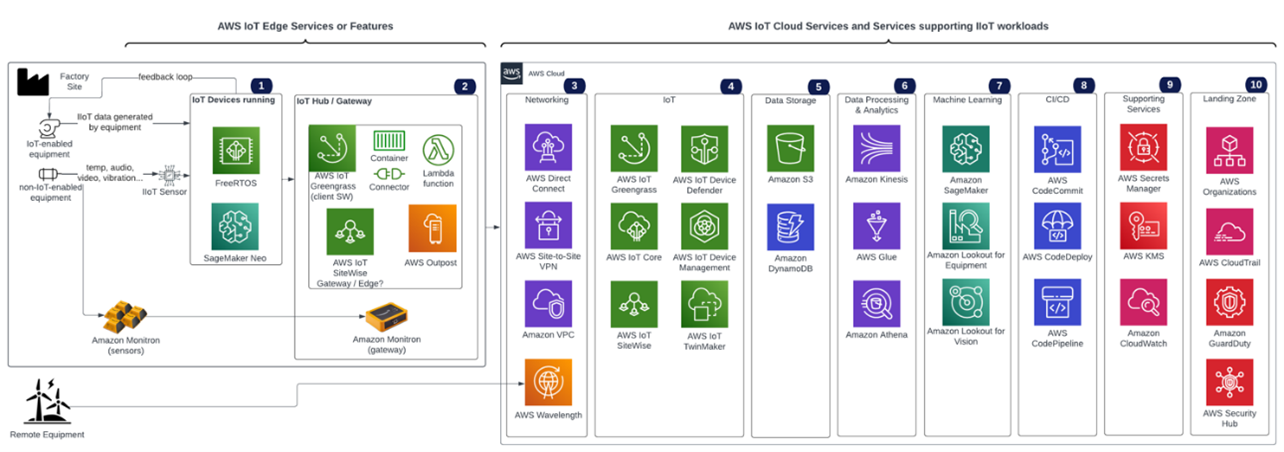Click the 'Data Processing & Analytics' heading
1284x452 pixels.
876,105
